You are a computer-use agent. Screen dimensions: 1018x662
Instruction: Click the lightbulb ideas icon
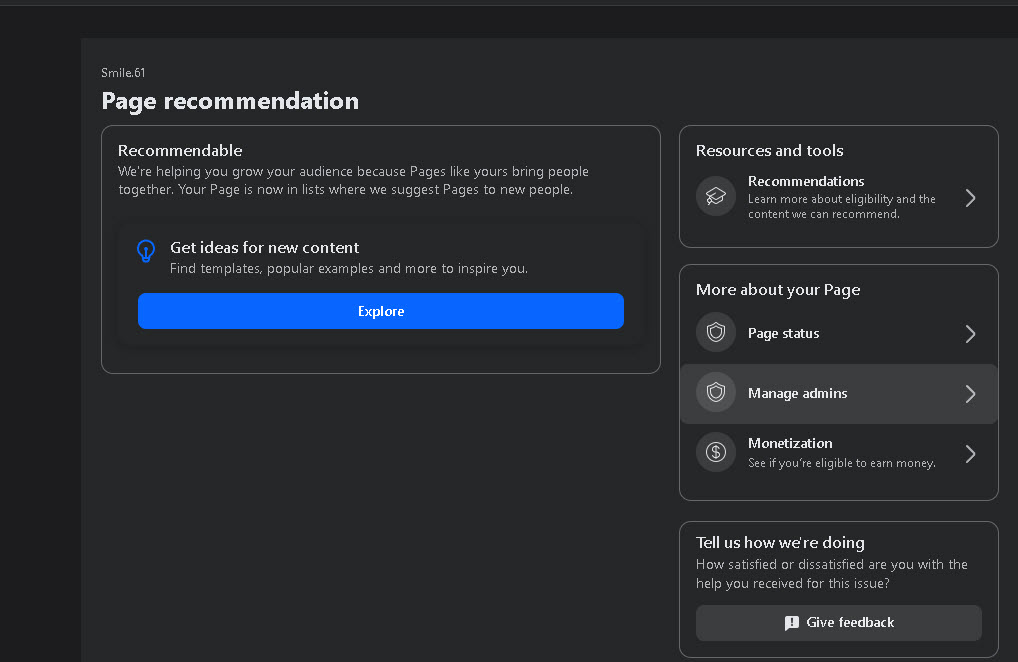click(x=146, y=251)
